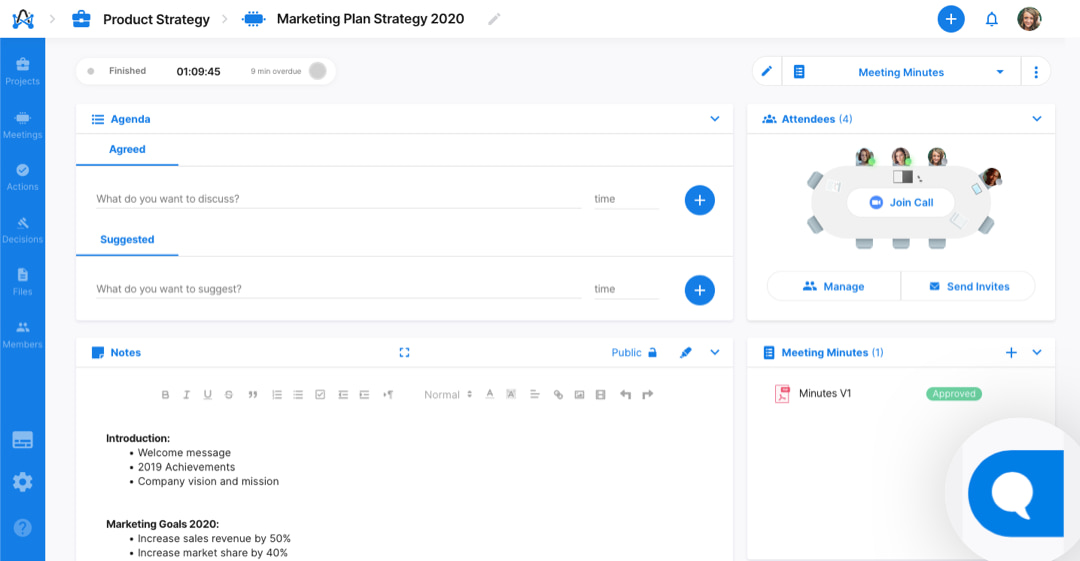Insert numbered list in notes
1080x561 pixels.
(x=277, y=394)
